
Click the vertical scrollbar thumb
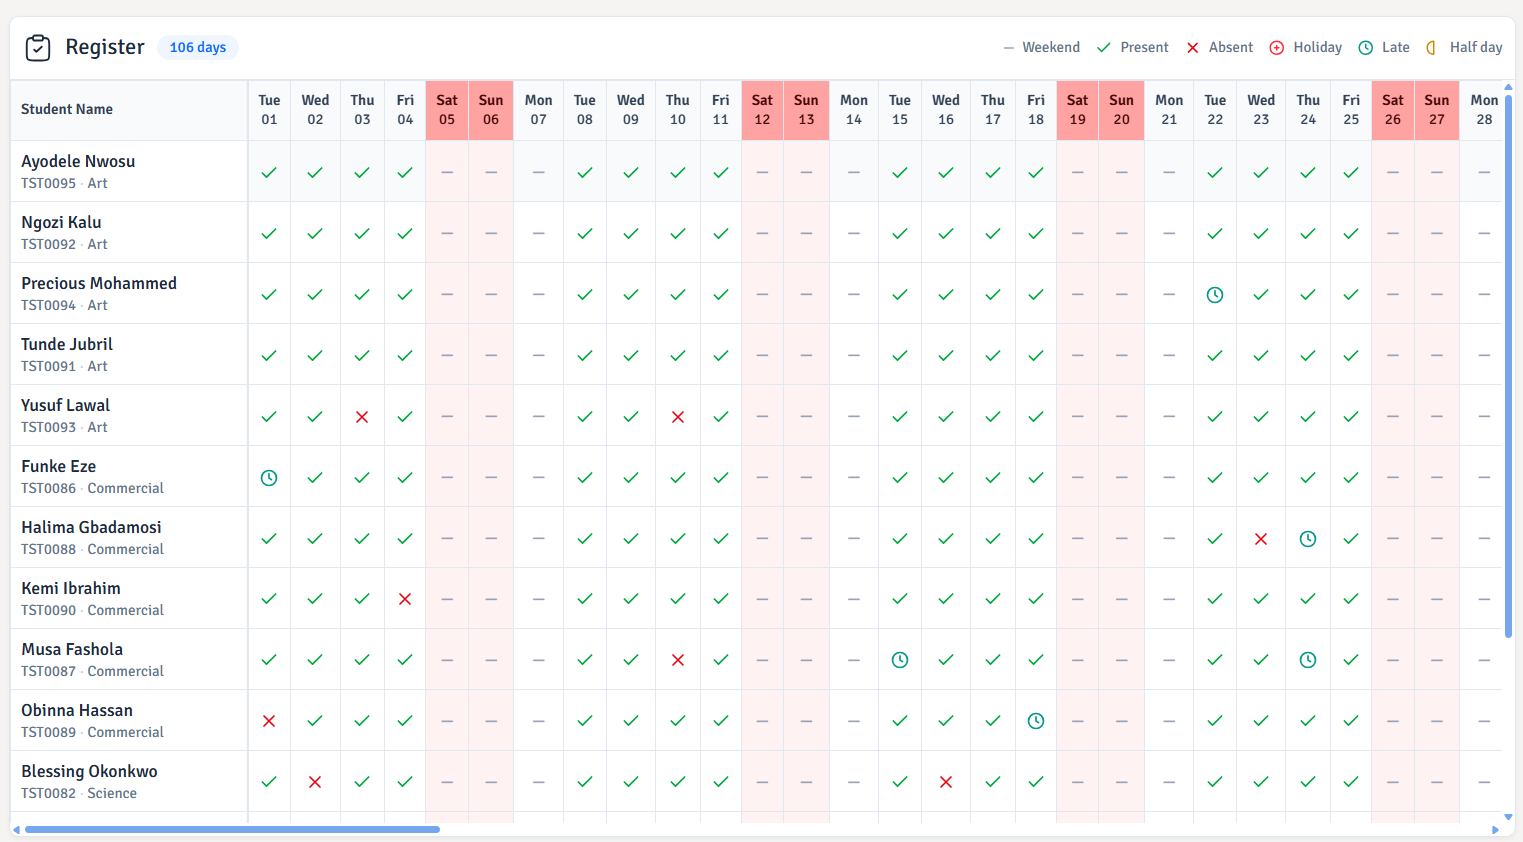pyautogui.click(x=1508, y=365)
